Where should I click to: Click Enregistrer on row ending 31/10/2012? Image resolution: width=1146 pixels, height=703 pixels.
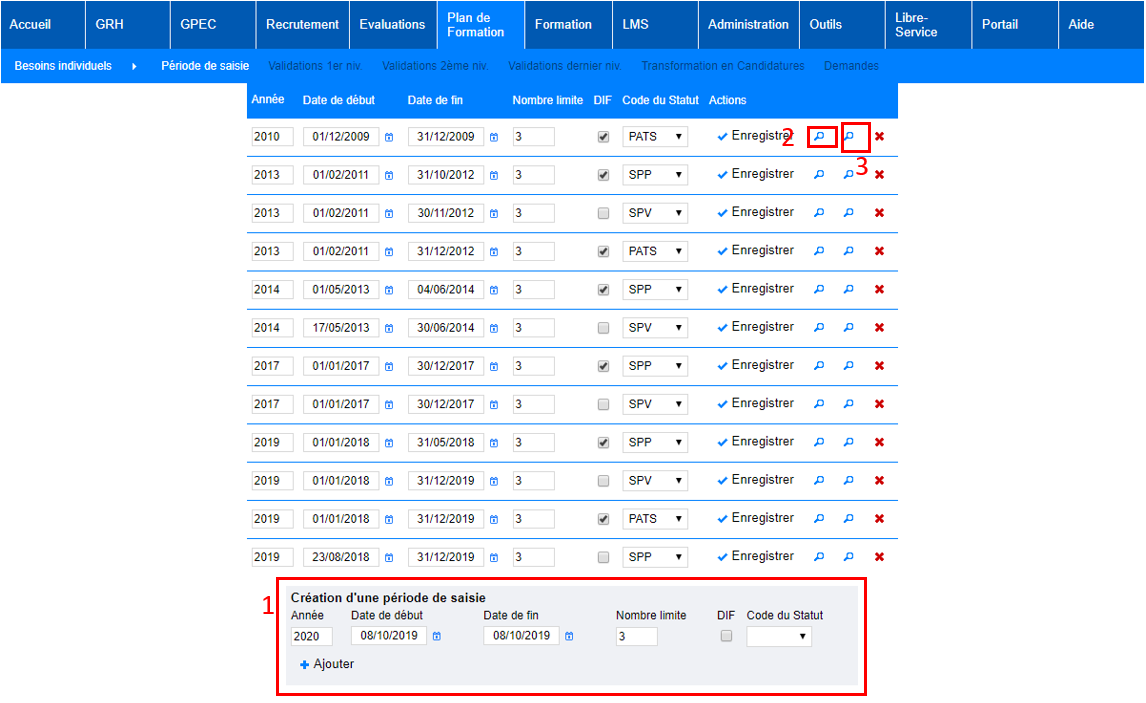pos(756,174)
